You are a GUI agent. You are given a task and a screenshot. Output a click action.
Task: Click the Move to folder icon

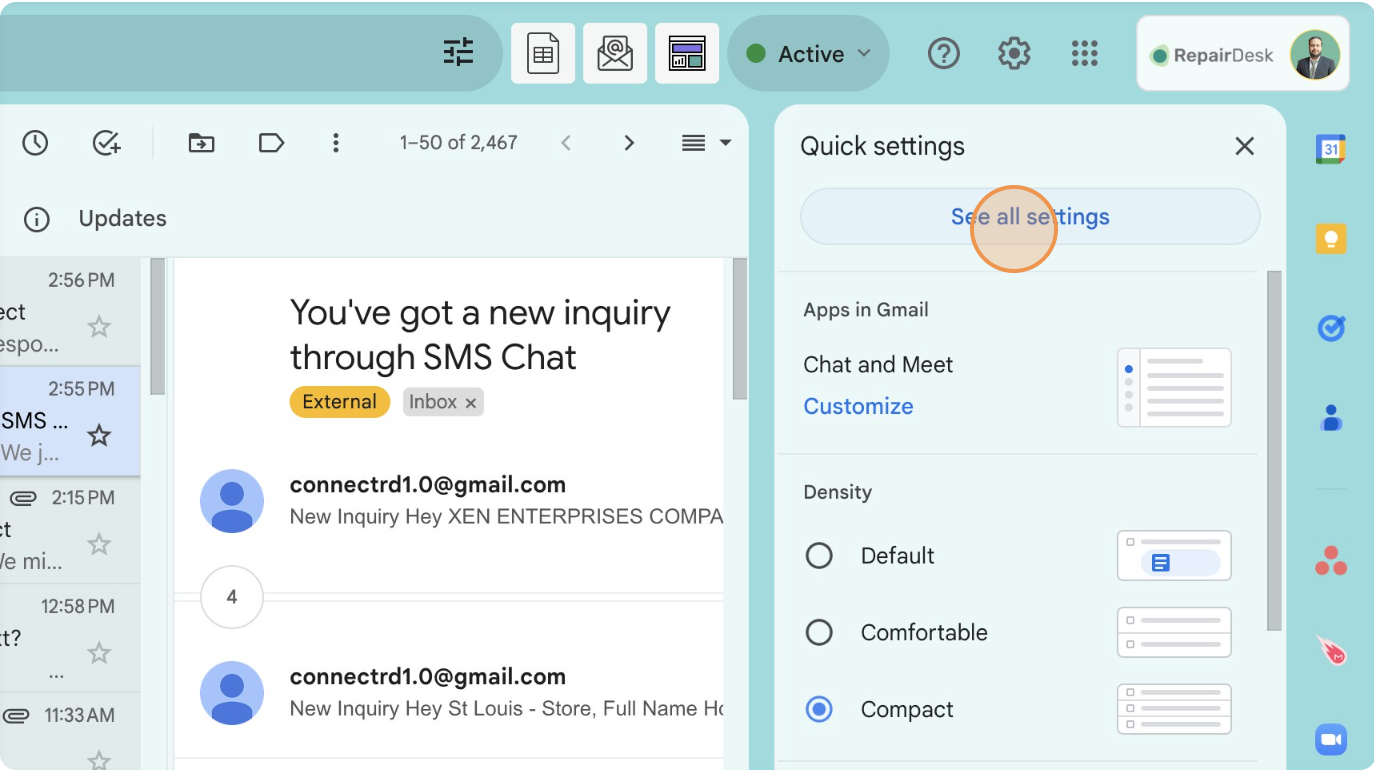pos(201,143)
